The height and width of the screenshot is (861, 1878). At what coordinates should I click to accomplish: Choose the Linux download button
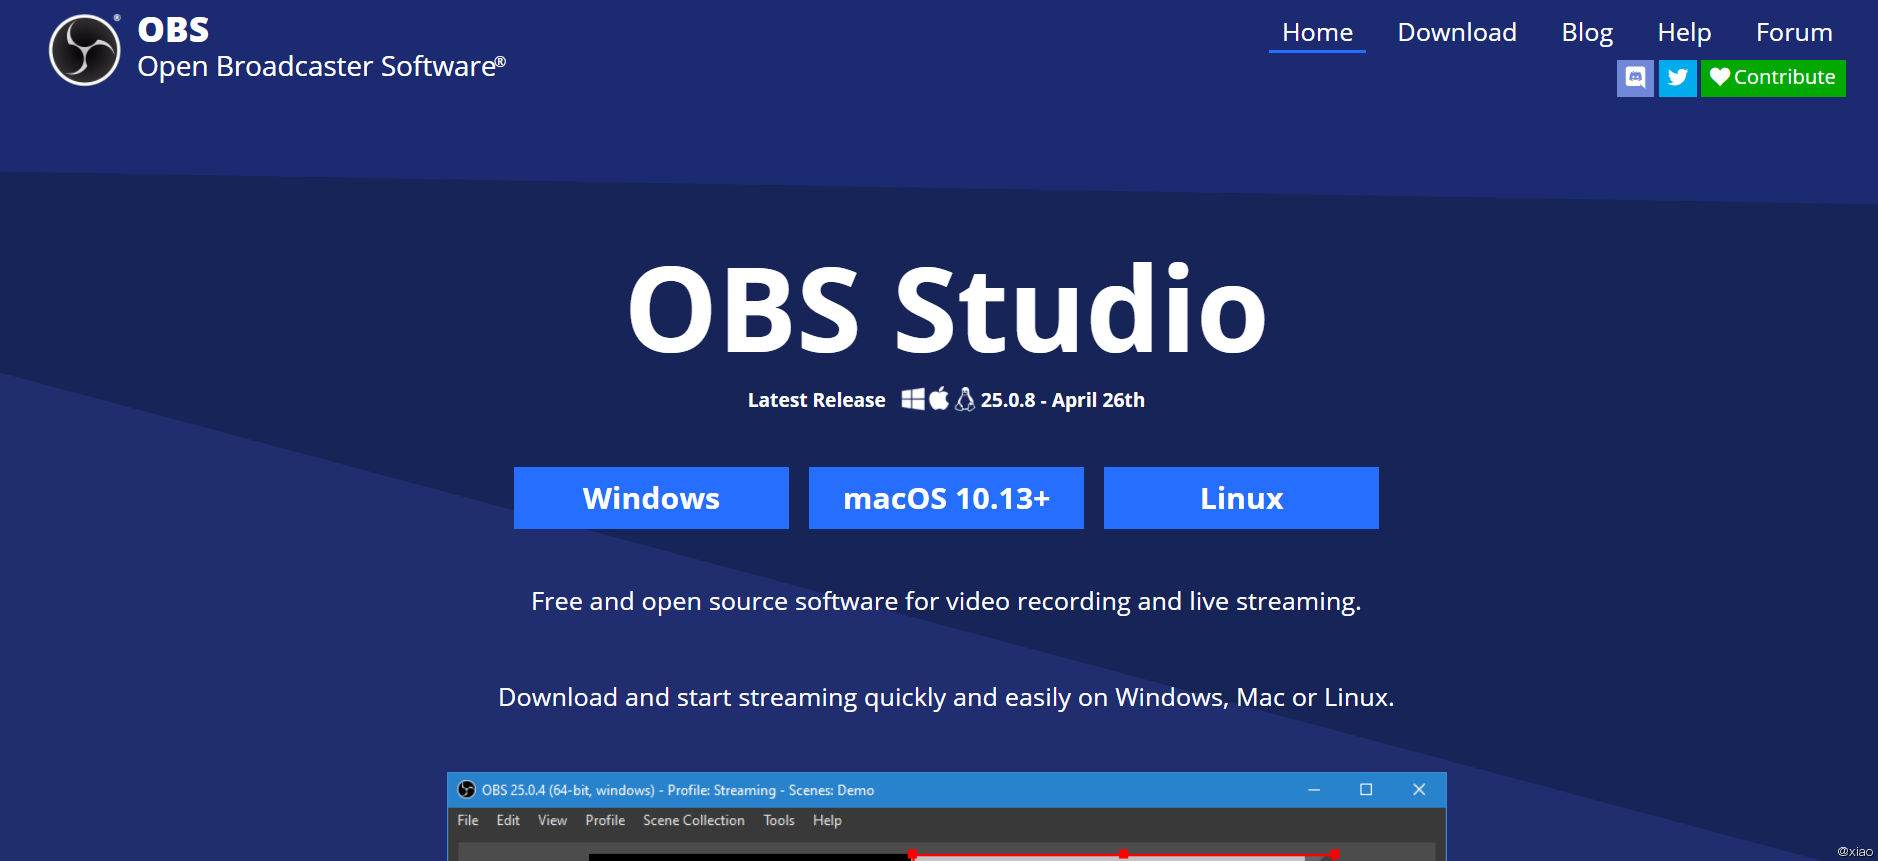point(1241,498)
